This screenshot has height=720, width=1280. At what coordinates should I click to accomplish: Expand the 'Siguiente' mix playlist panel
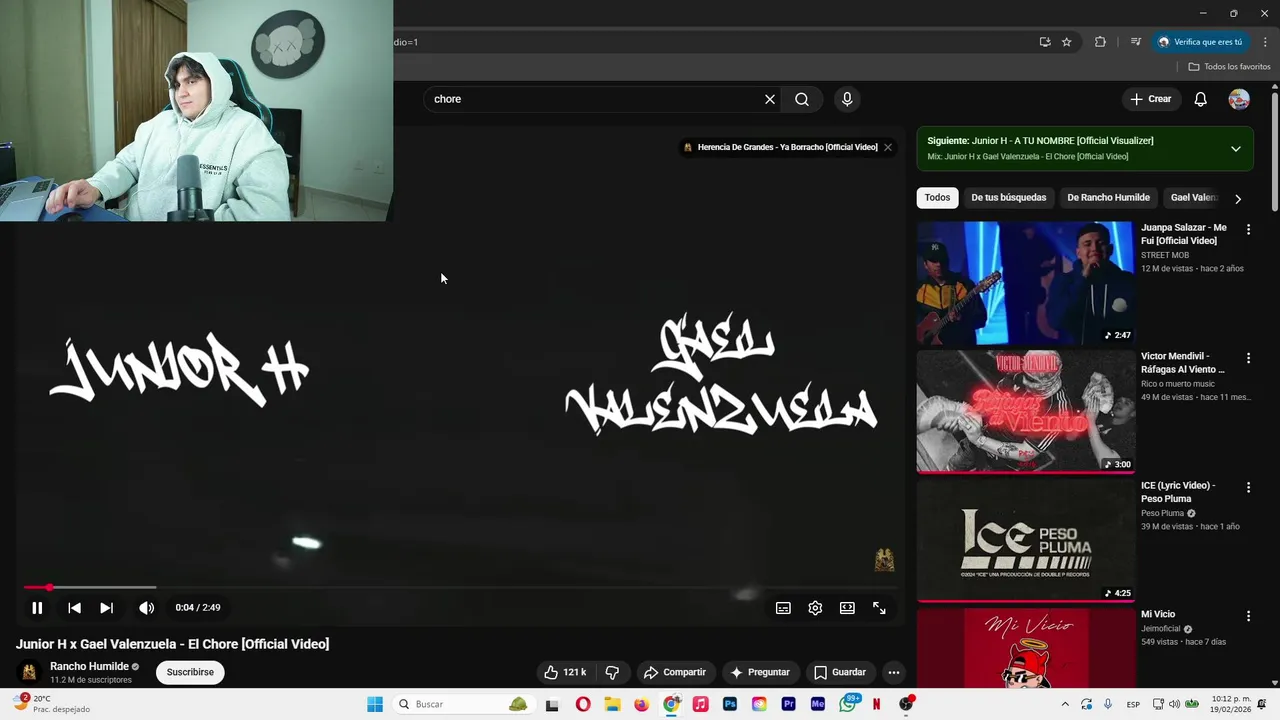(1236, 148)
